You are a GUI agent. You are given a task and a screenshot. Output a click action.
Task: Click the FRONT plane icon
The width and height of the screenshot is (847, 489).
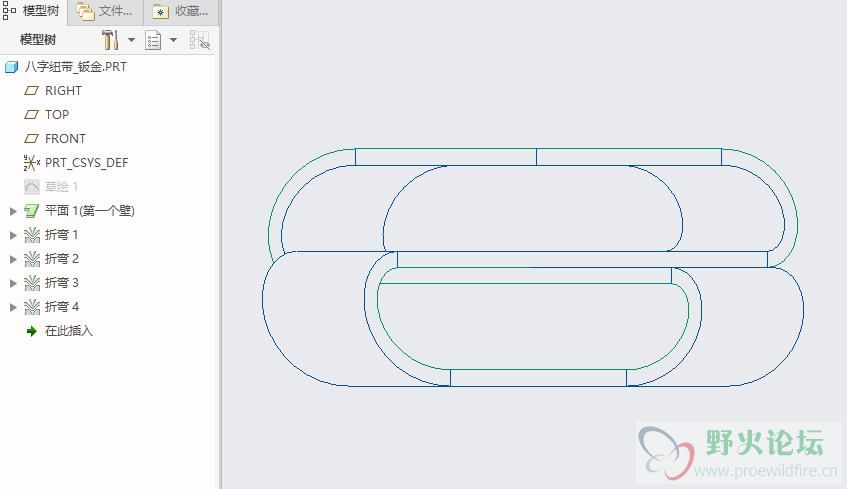point(32,139)
